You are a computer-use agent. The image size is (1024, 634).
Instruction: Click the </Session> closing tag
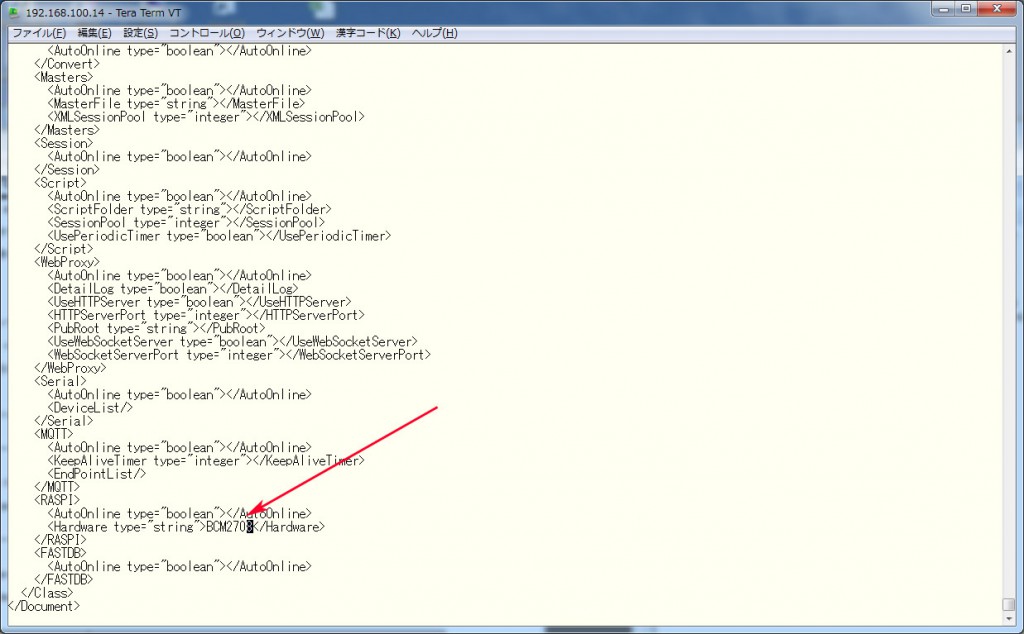coord(67,170)
